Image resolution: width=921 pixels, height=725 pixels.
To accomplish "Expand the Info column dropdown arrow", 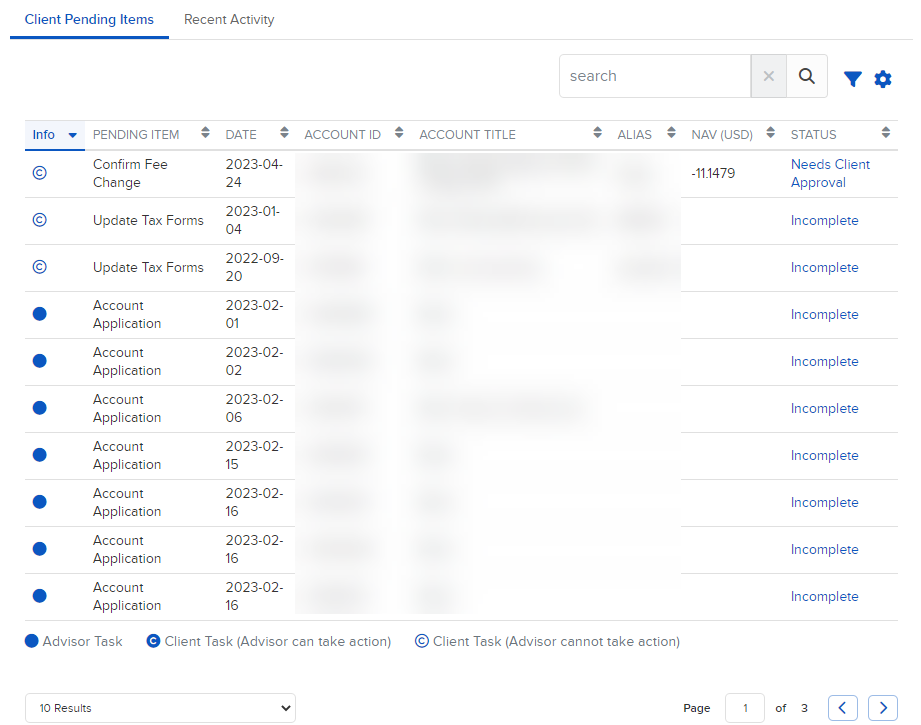I will tap(72, 135).
